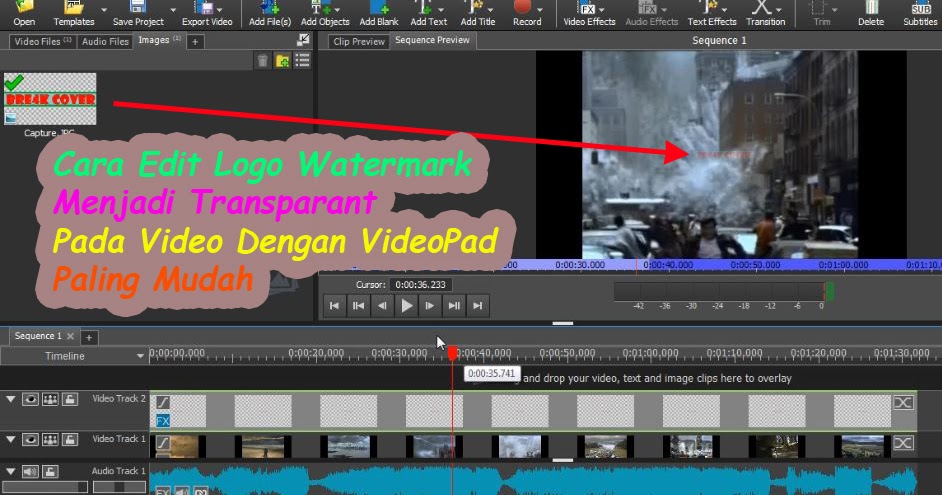Screen dimensions: 942x495
Task: Switch to the Clip Preview tab
Action: click(x=359, y=41)
